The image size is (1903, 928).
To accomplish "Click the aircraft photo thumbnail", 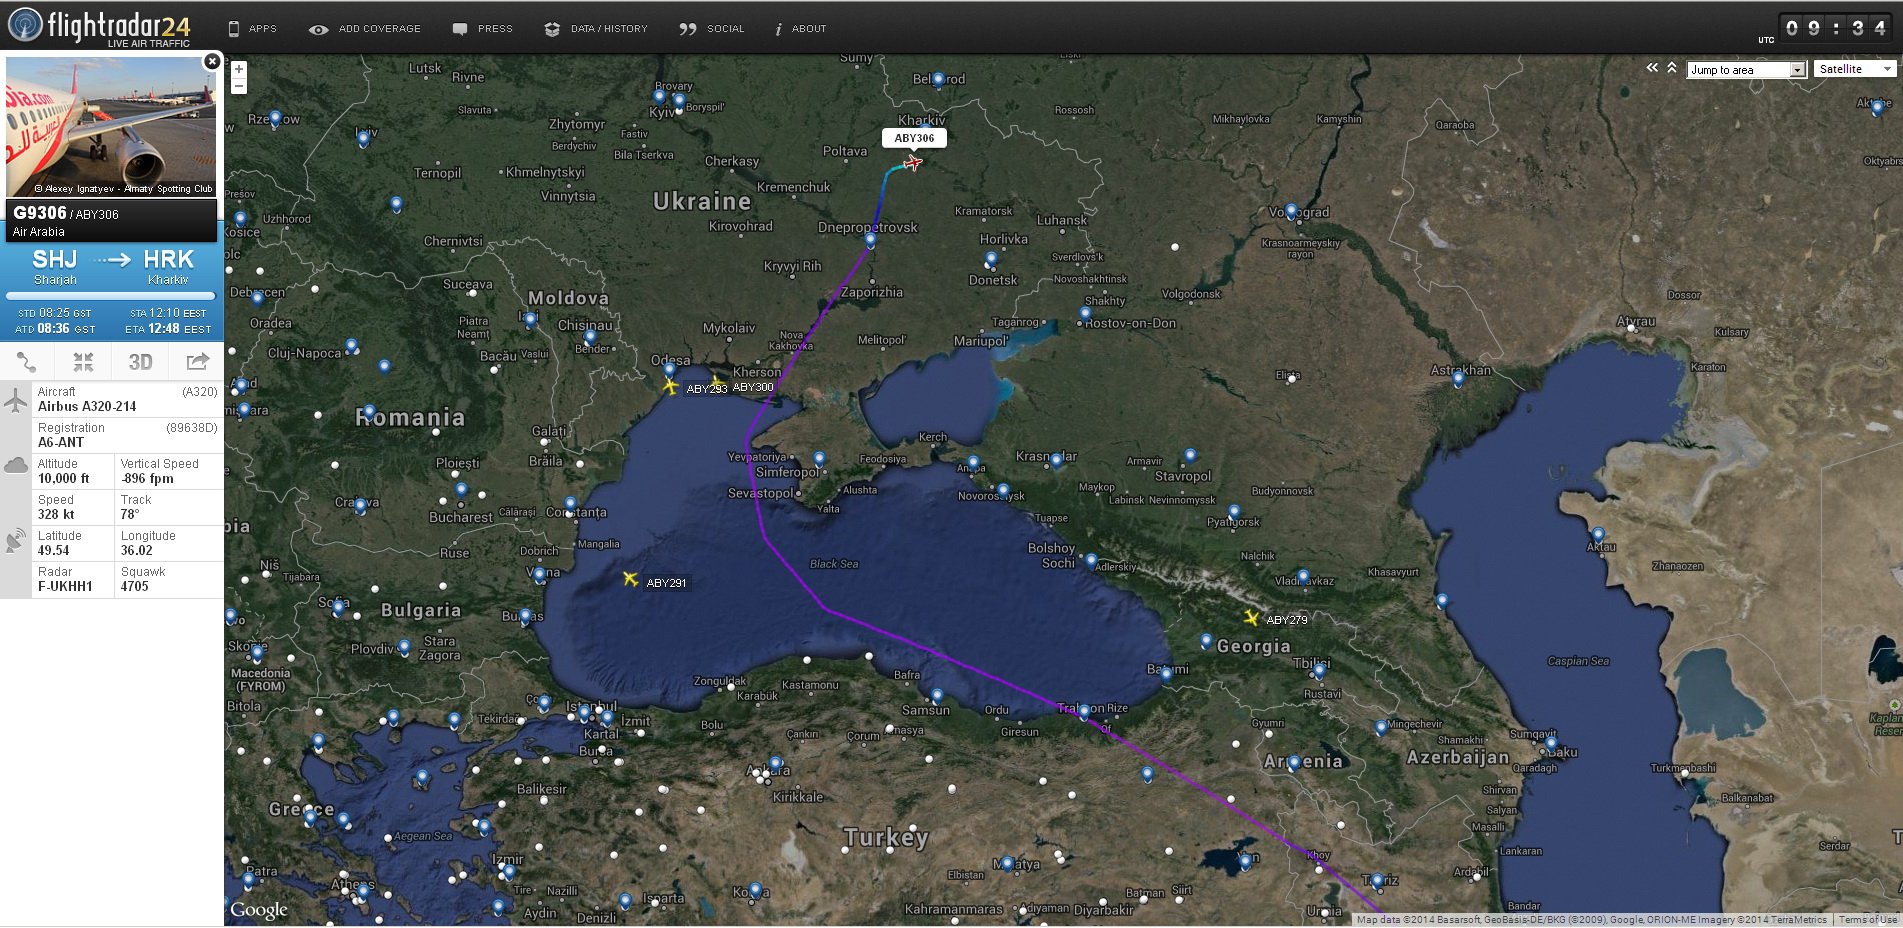I will pyautogui.click(x=111, y=127).
